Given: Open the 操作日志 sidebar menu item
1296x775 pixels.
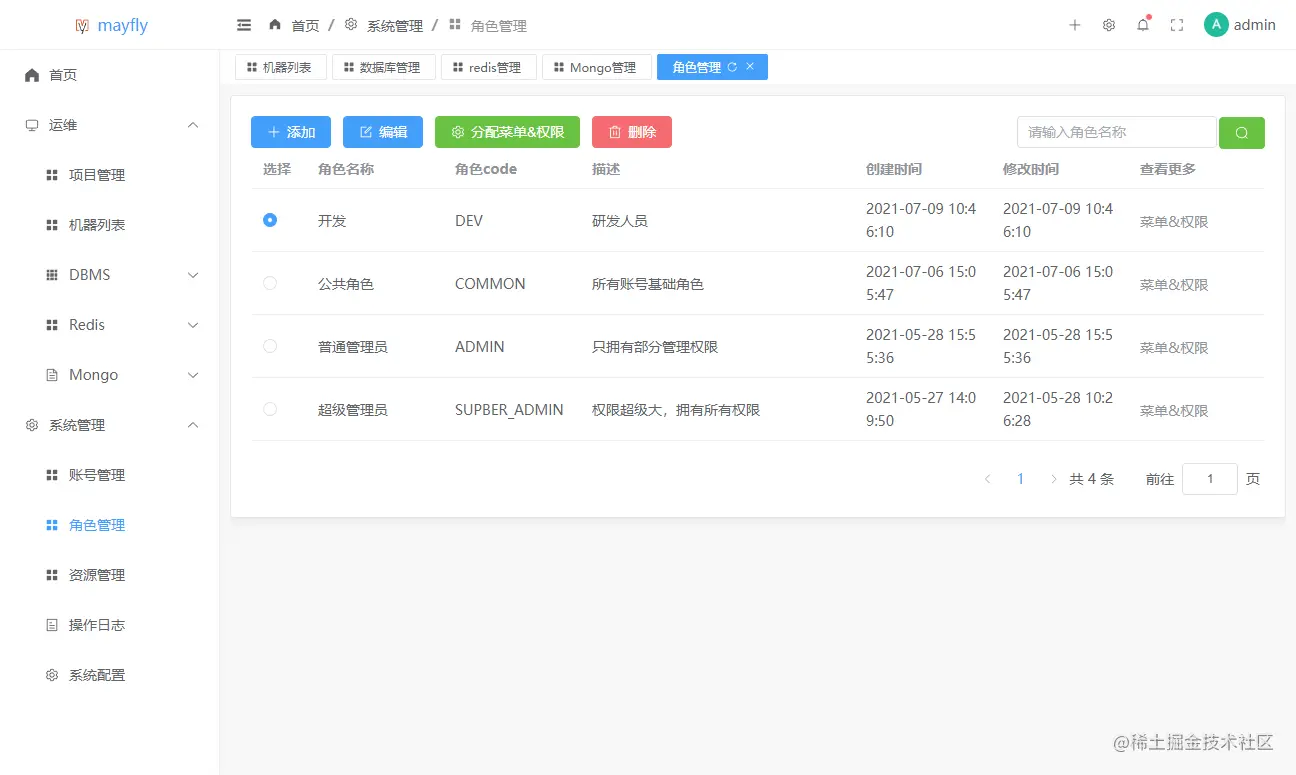Looking at the screenshot, I should [97, 624].
